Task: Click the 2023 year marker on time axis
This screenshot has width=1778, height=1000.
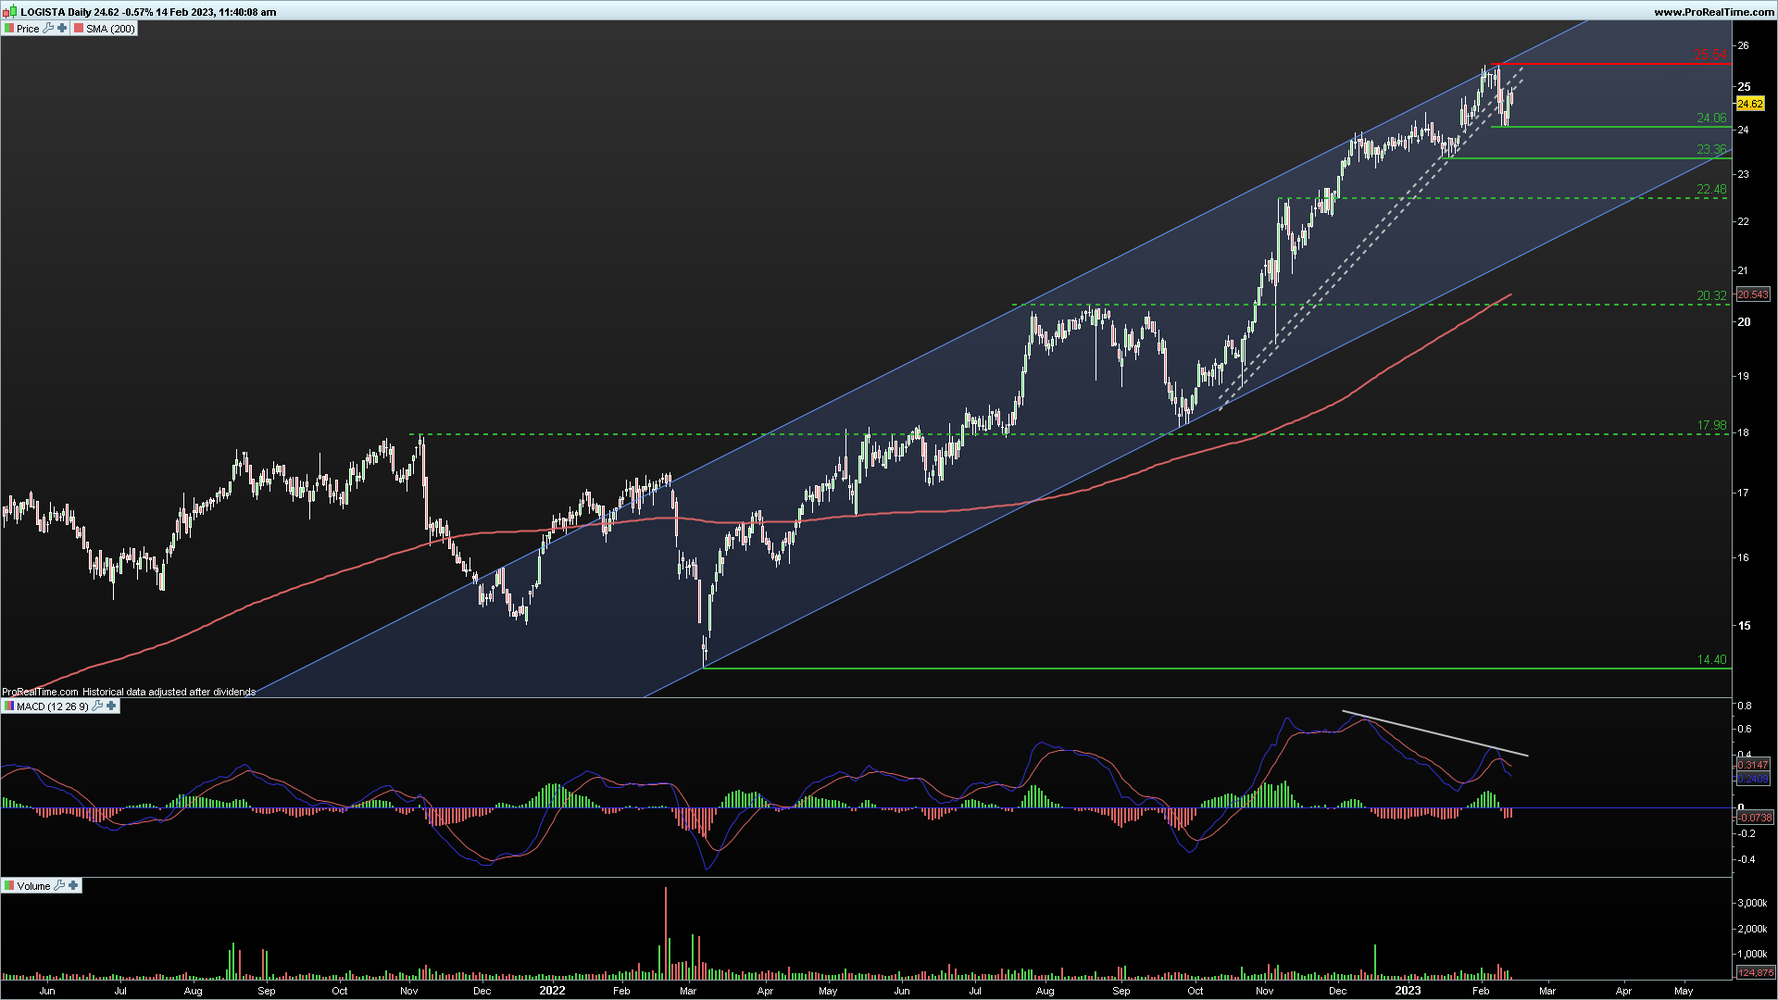Action: (1408, 991)
